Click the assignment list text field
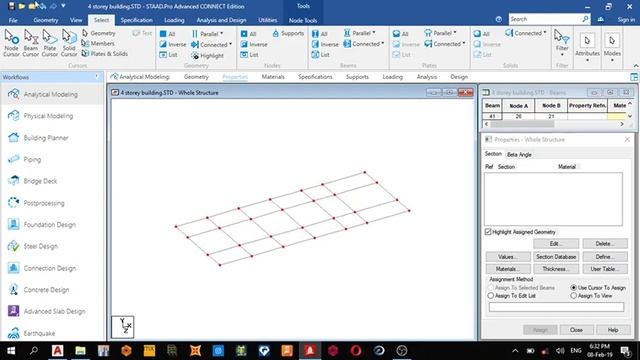 click(556, 307)
